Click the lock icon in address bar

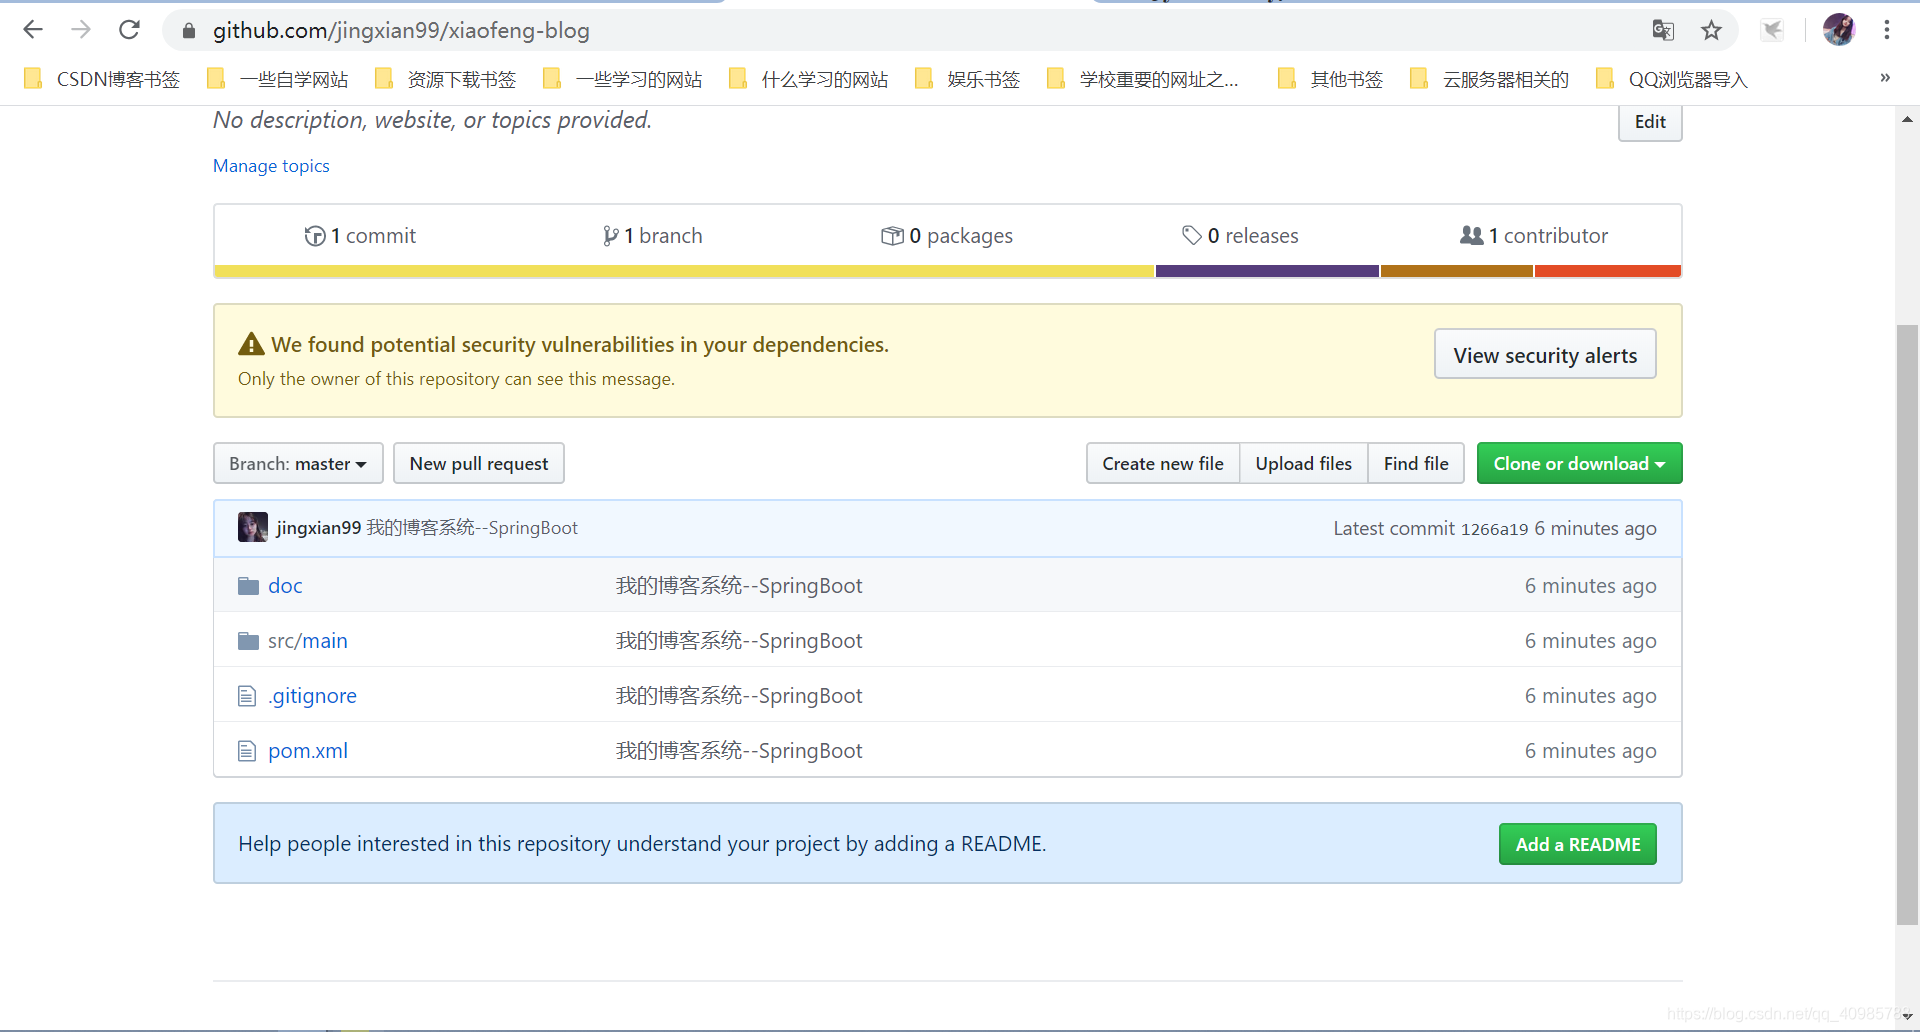coord(189,31)
